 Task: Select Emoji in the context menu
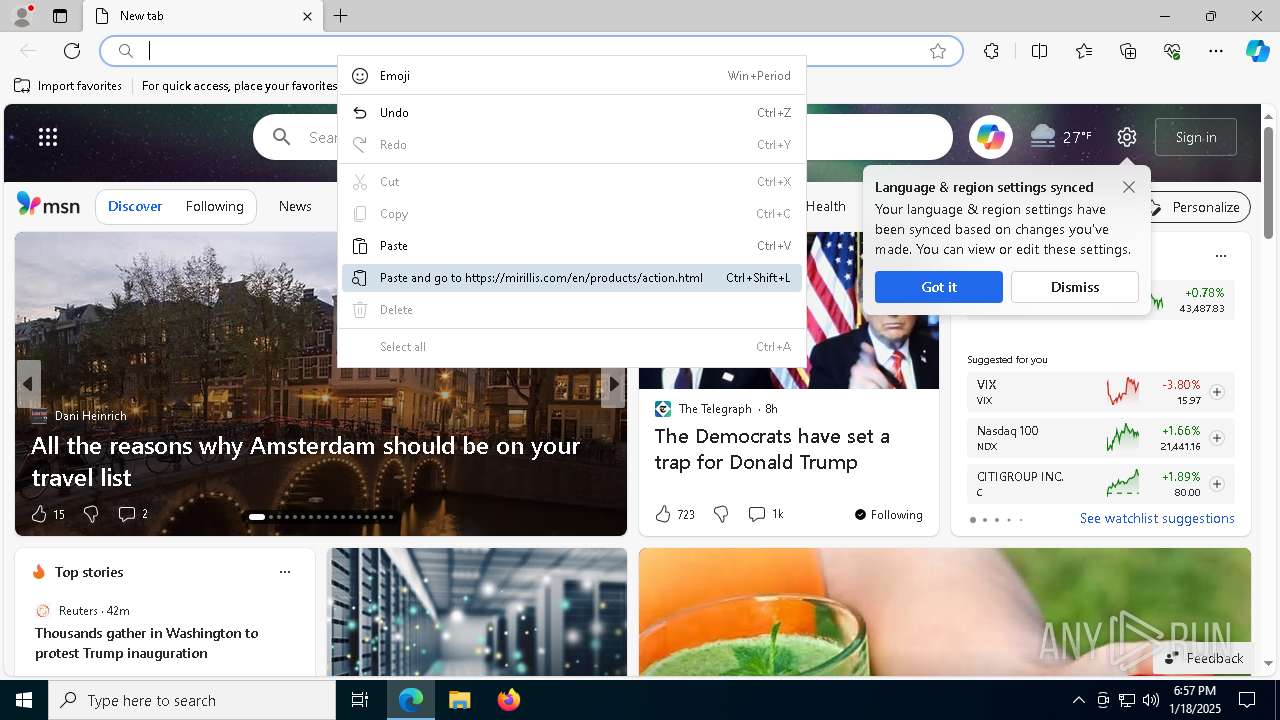point(572,76)
